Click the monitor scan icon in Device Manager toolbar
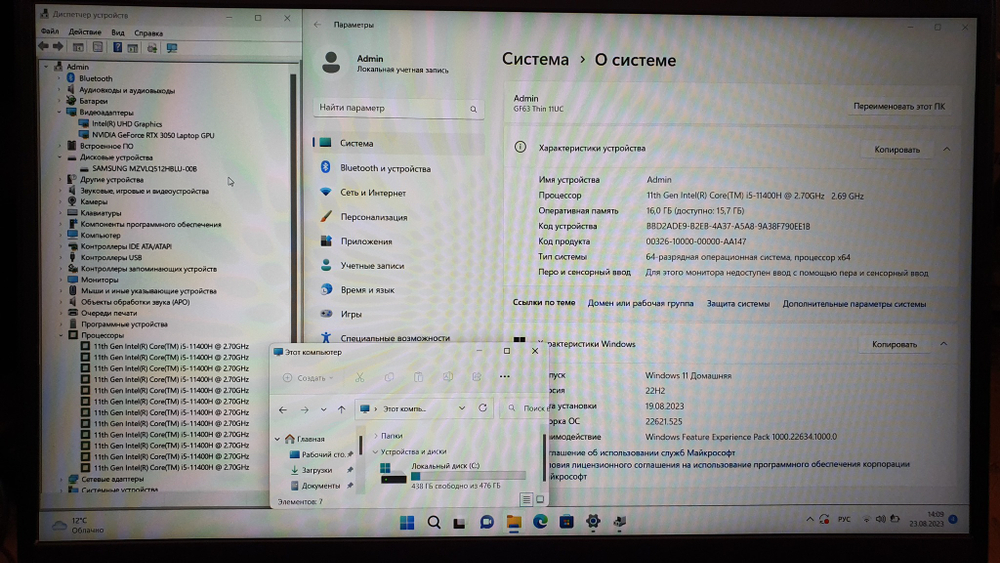This screenshot has width=1000, height=563. click(172, 48)
